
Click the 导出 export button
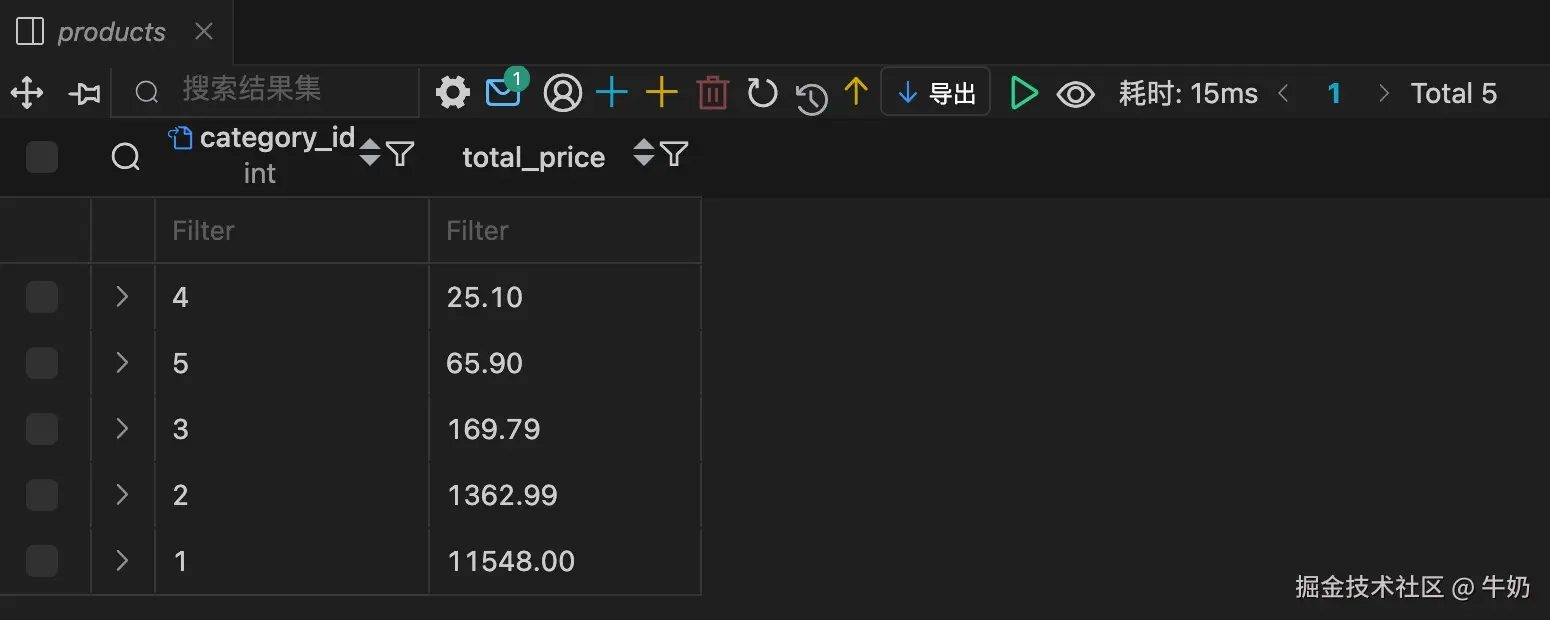[x=936, y=93]
